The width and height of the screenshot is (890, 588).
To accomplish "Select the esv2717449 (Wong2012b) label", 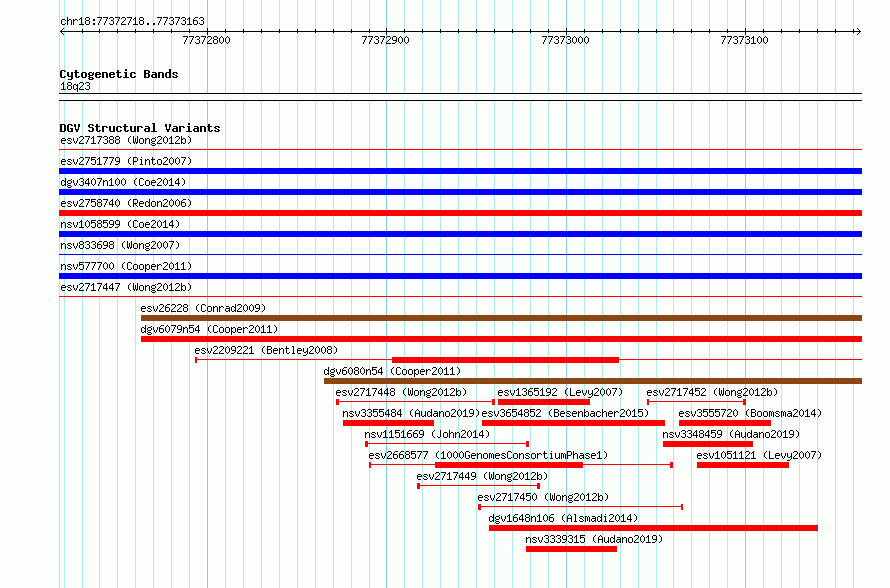I will tap(482, 476).
